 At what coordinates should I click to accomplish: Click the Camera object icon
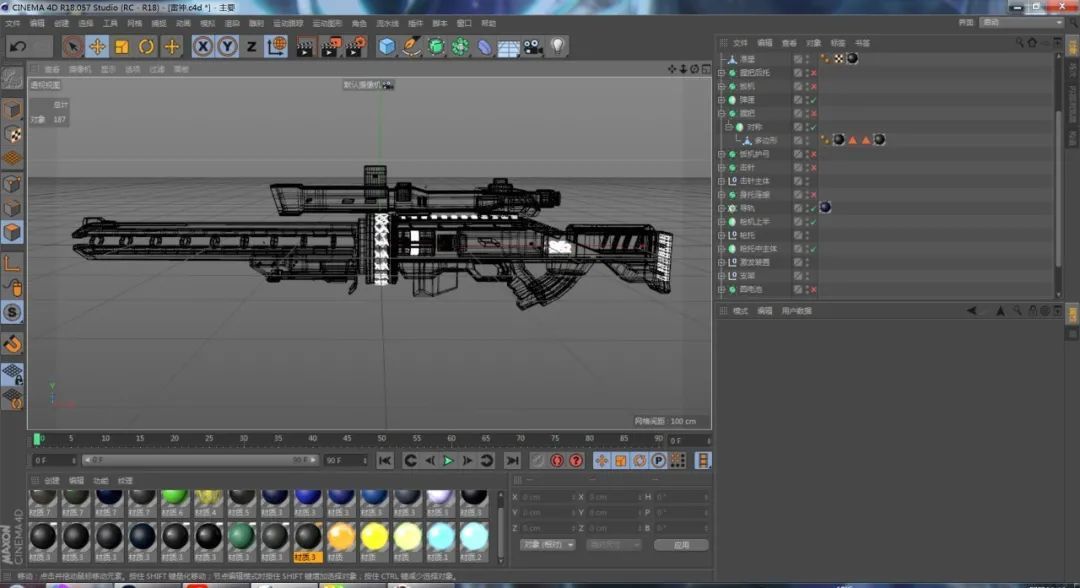click(533, 46)
